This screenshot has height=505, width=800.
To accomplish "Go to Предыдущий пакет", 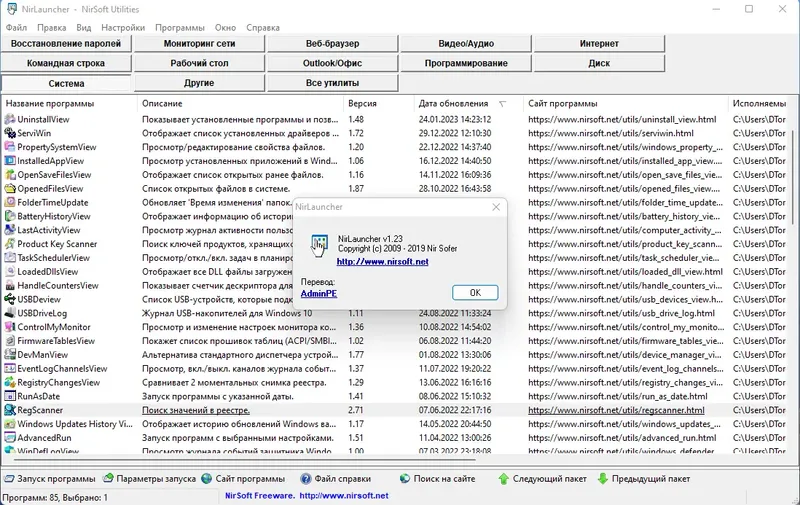I will pos(643,479).
